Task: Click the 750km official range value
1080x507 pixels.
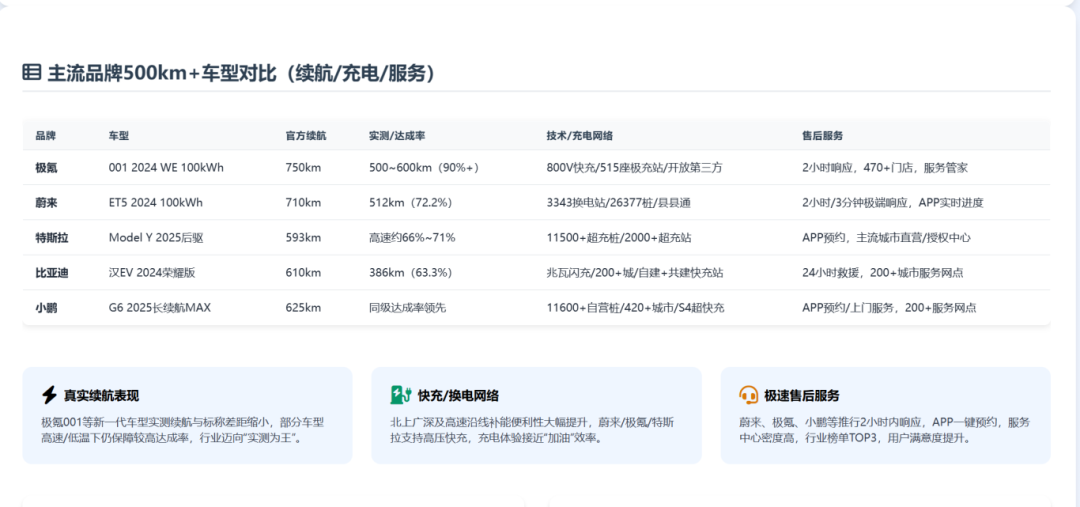Action: coord(303,167)
